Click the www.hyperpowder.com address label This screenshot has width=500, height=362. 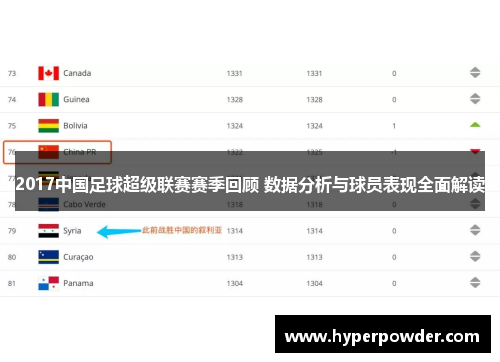click(x=383, y=334)
